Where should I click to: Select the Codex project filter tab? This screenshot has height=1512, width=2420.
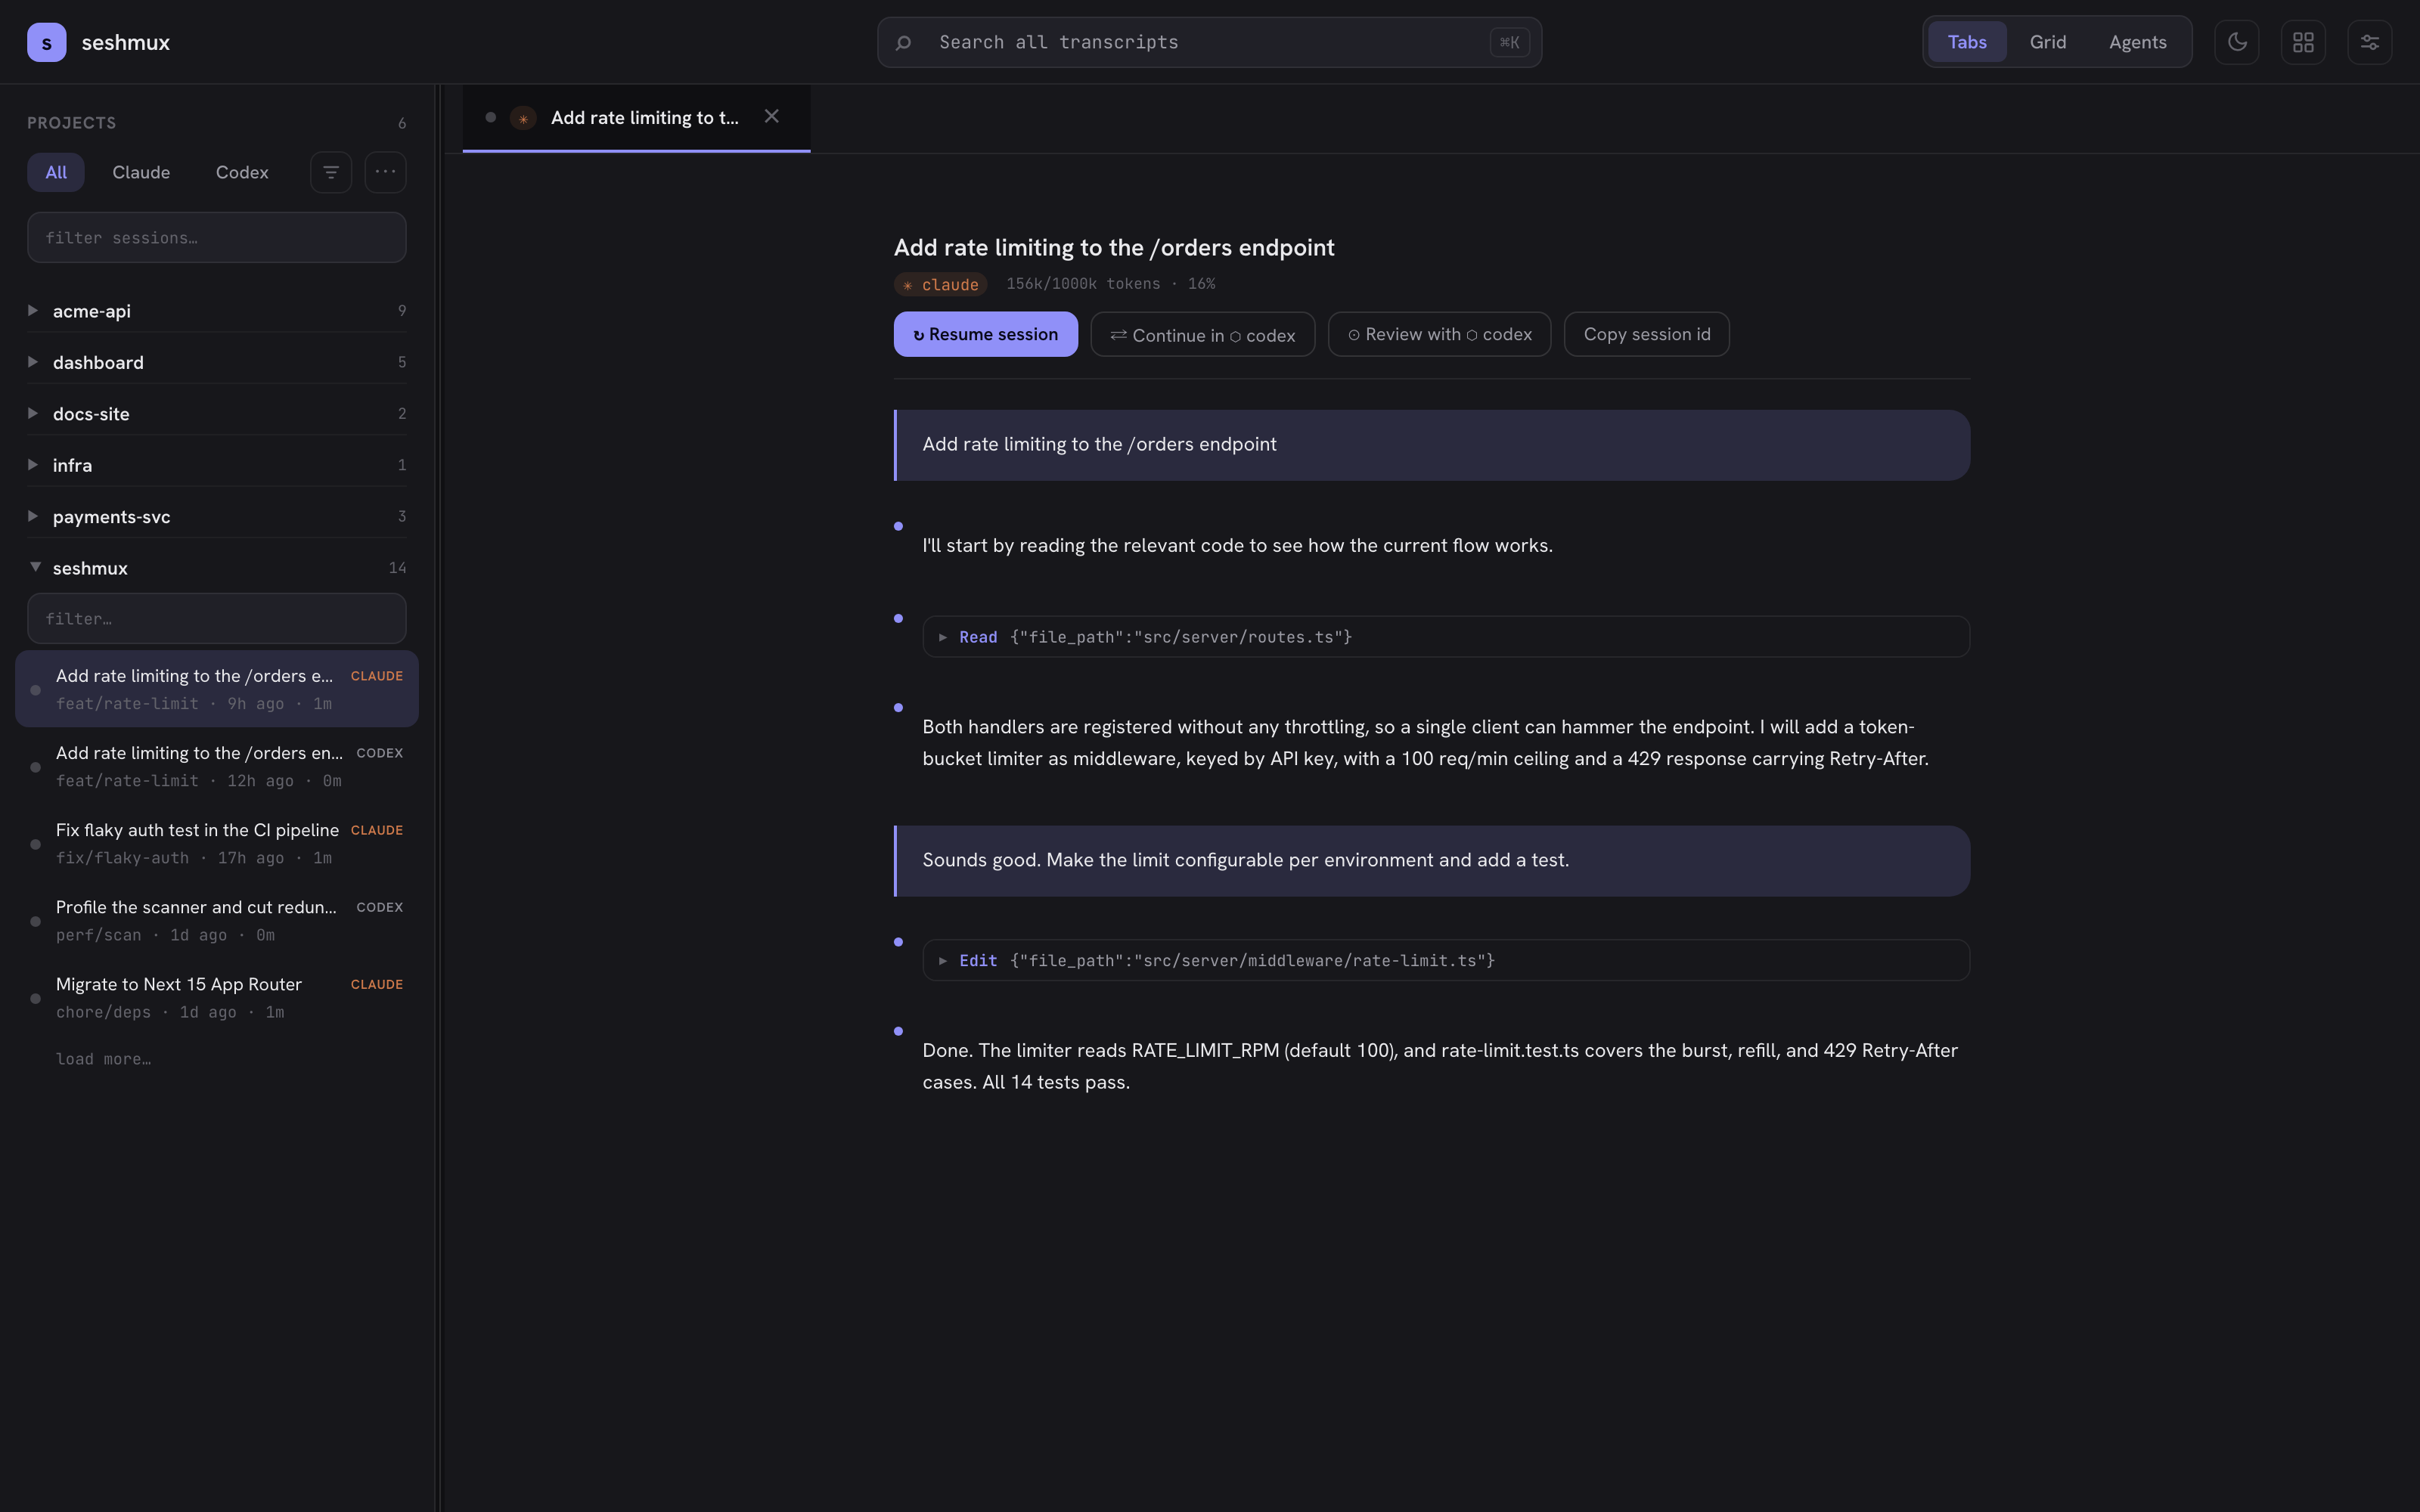coord(242,172)
